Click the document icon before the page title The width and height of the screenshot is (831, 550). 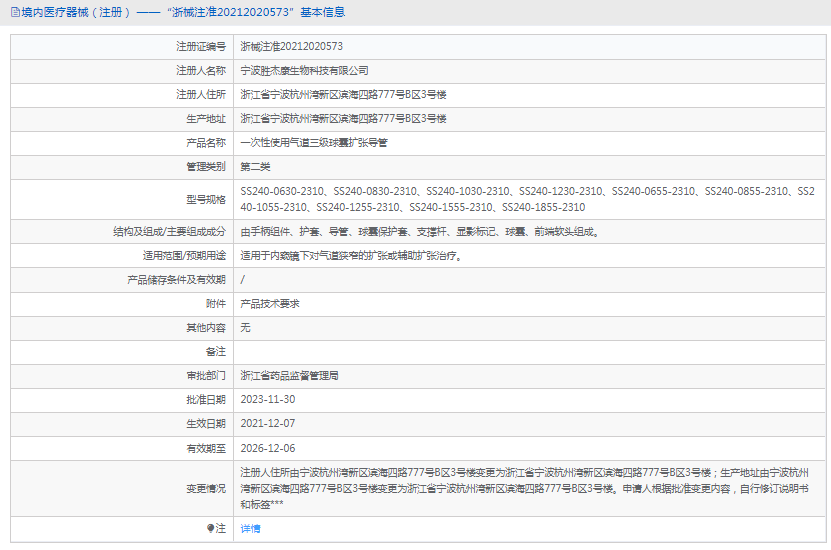coord(15,12)
